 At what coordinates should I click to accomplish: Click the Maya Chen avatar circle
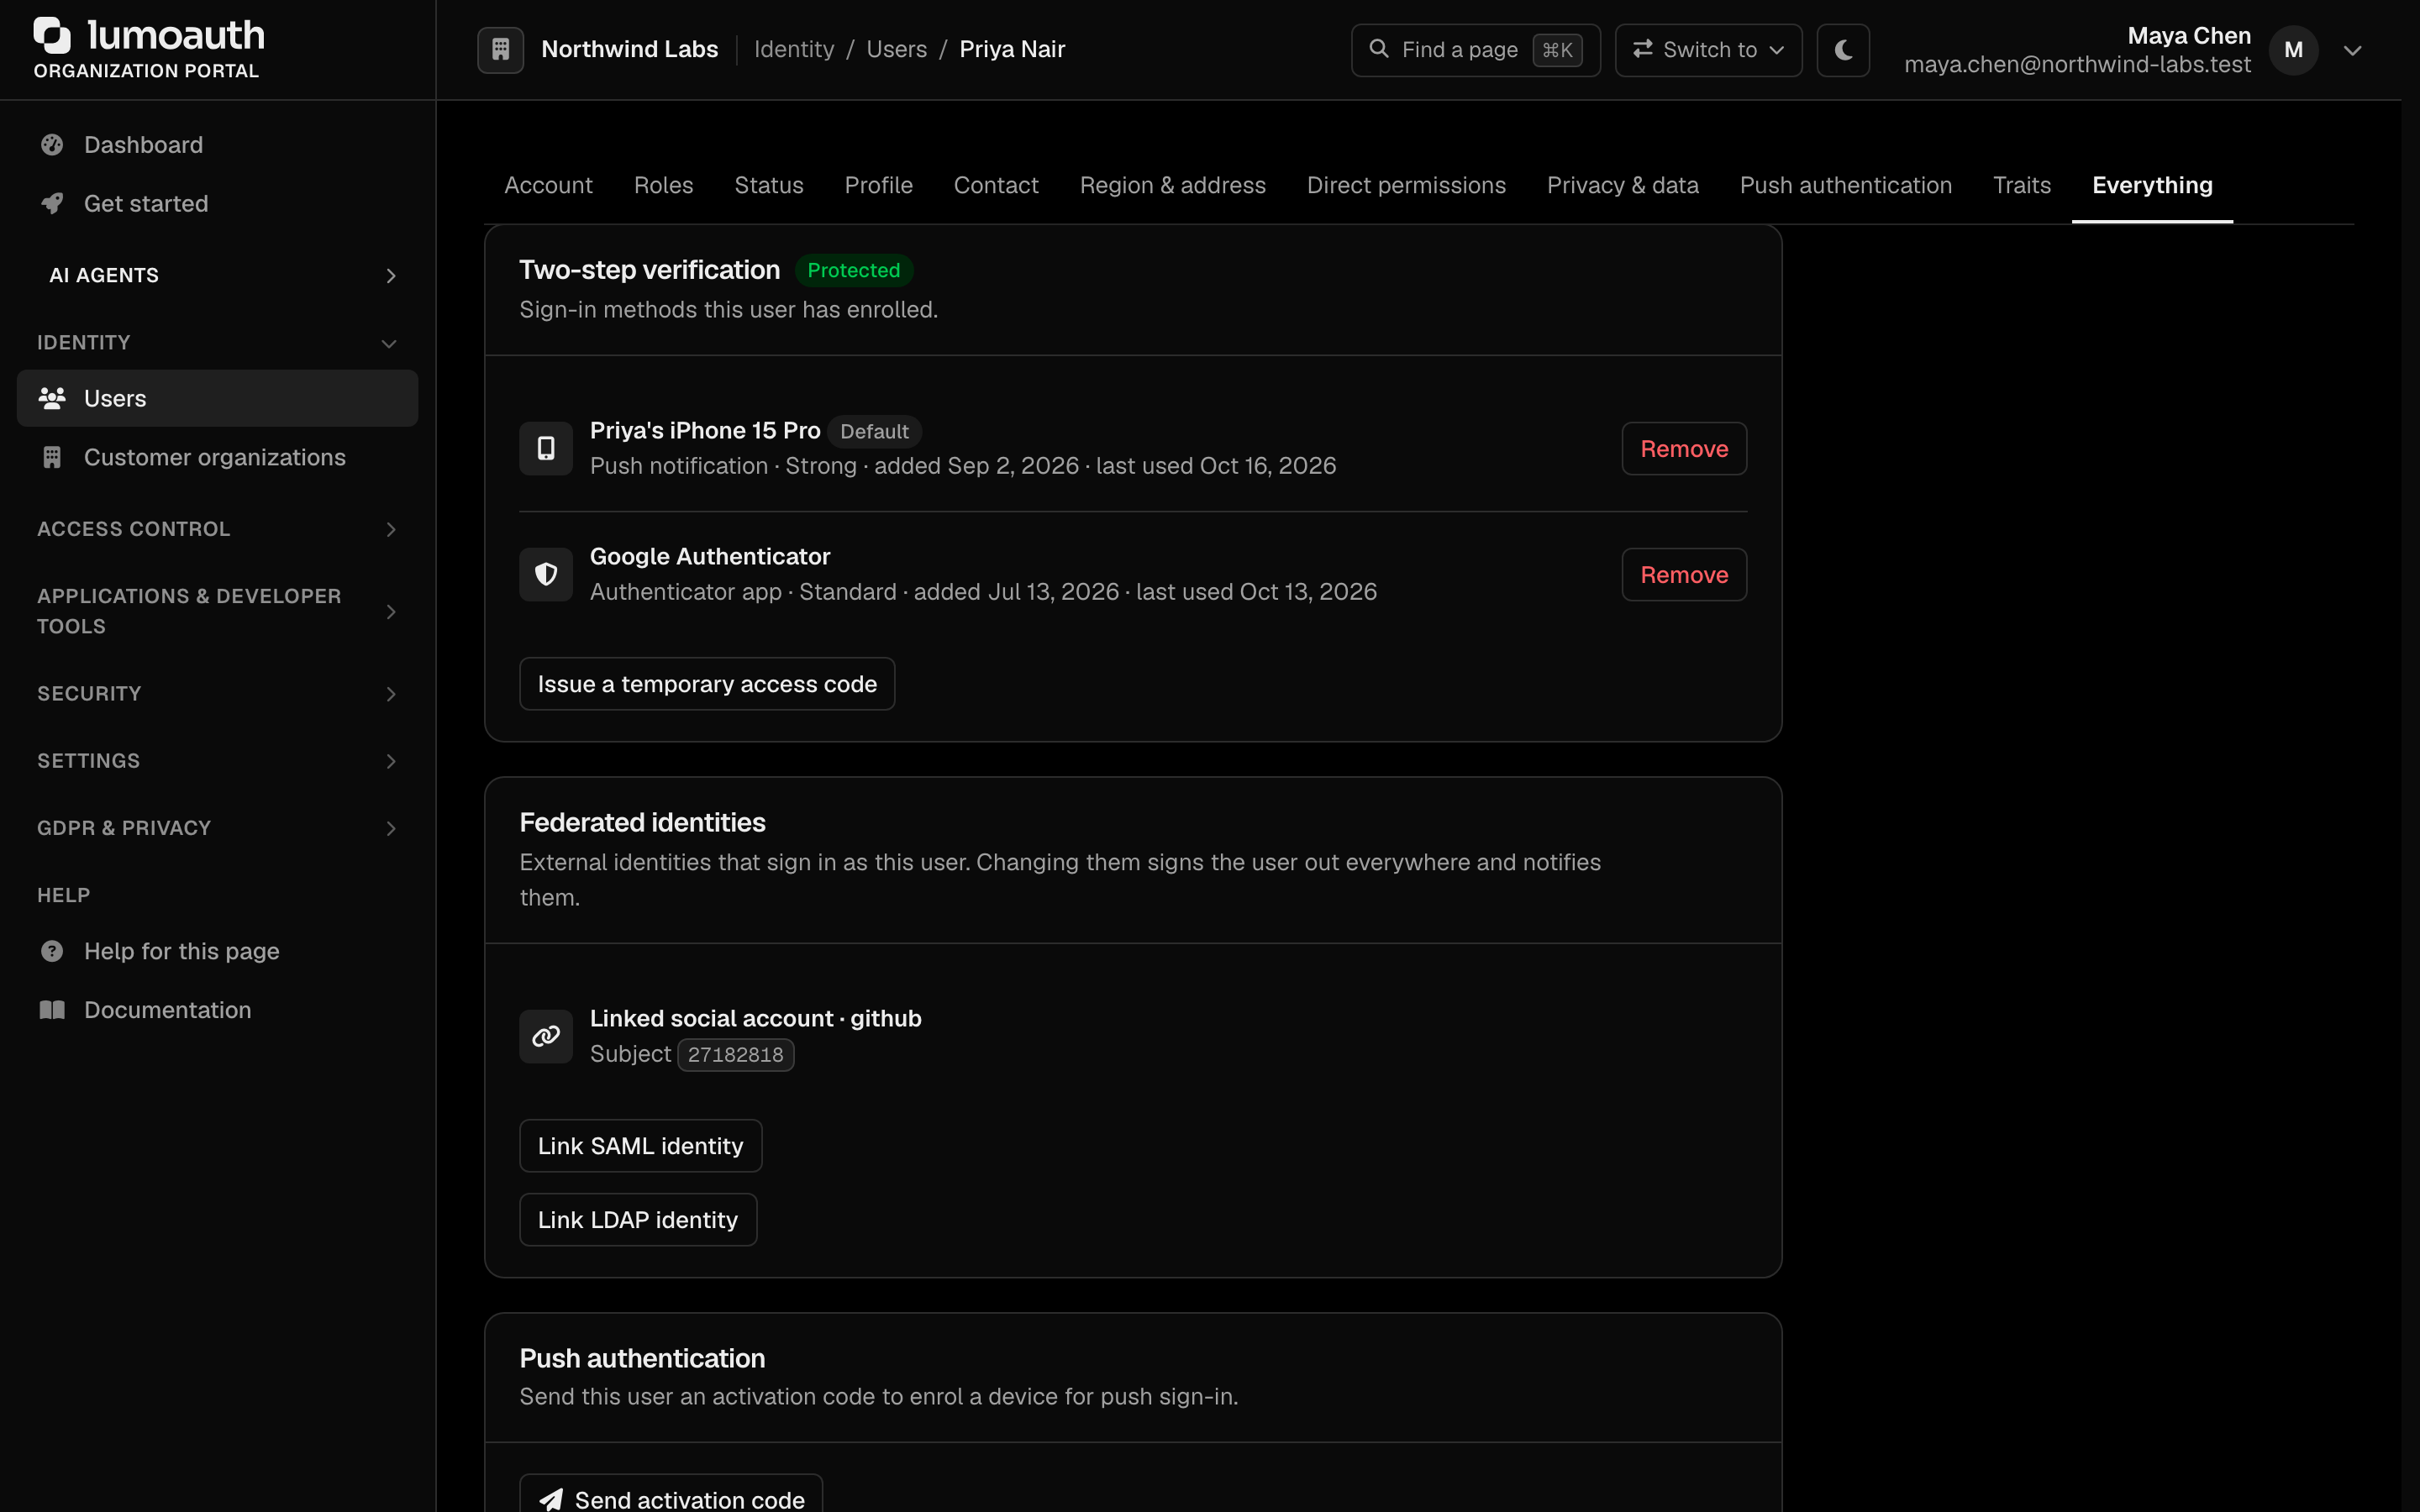point(2293,50)
